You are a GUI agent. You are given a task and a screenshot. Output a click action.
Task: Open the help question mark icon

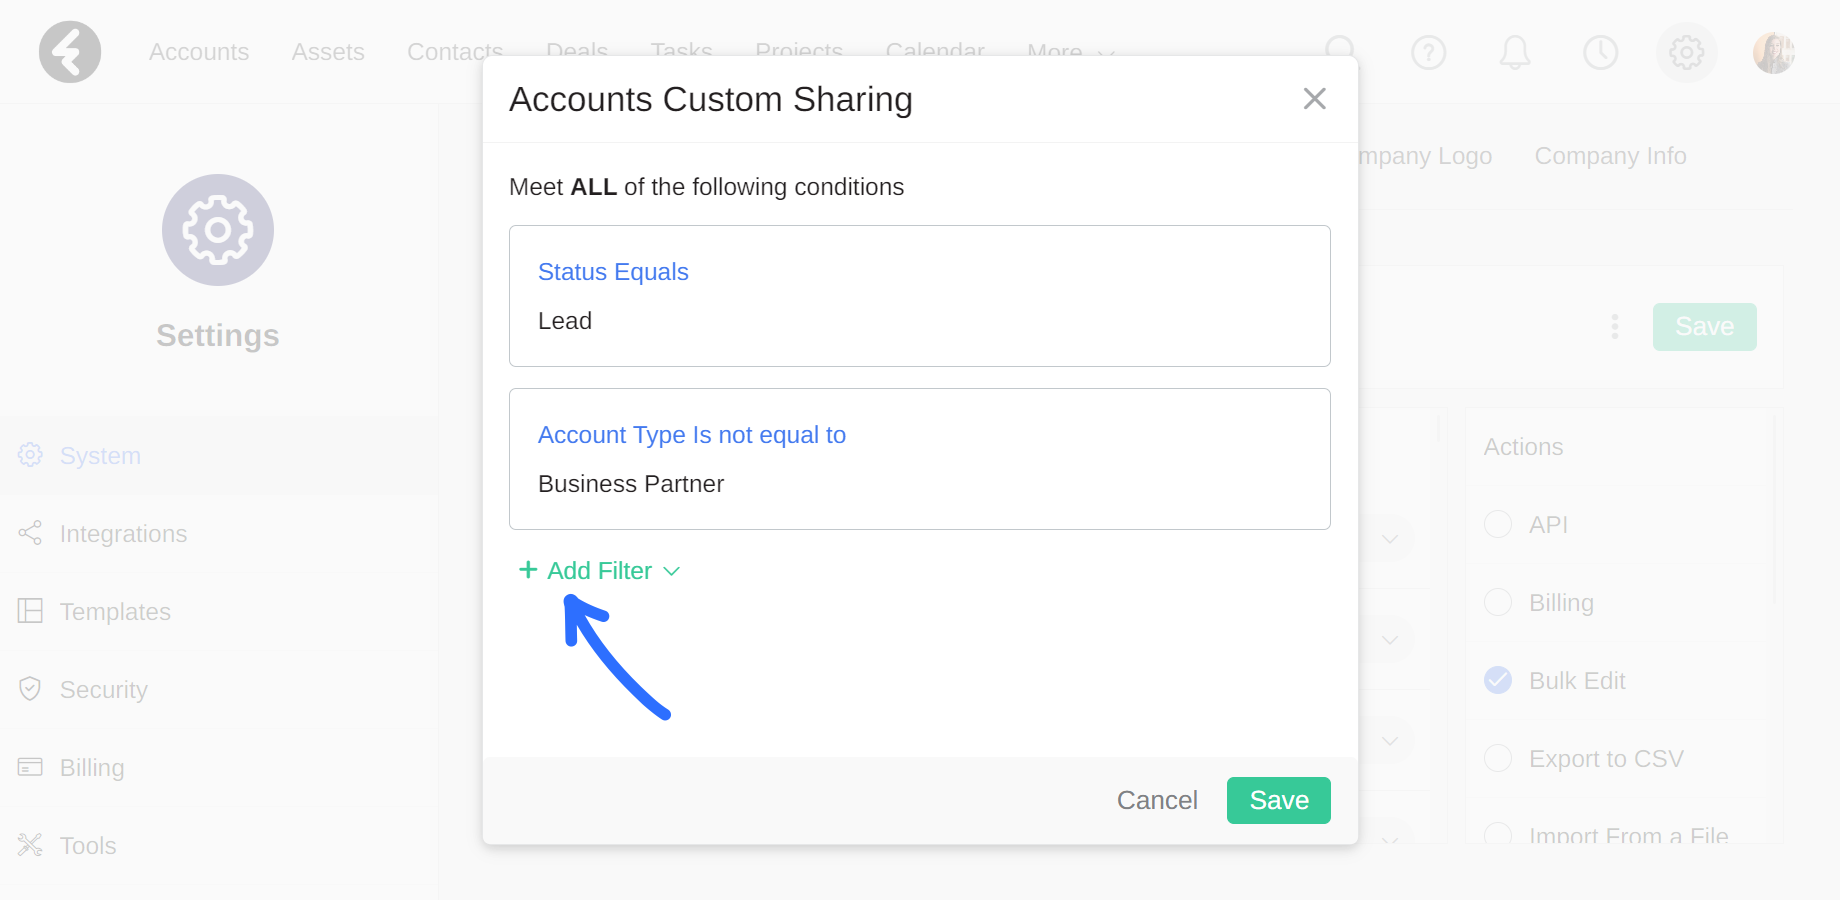pyautogui.click(x=1429, y=52)
